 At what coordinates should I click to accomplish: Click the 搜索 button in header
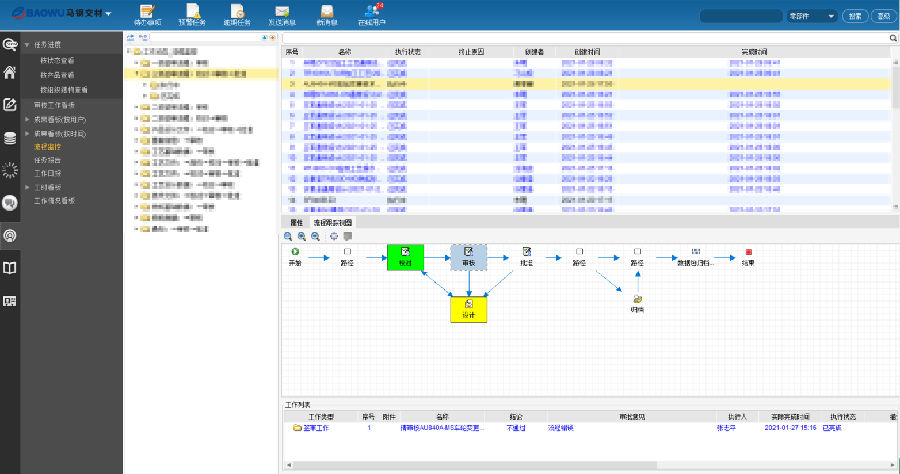click(x=855, y=16)
